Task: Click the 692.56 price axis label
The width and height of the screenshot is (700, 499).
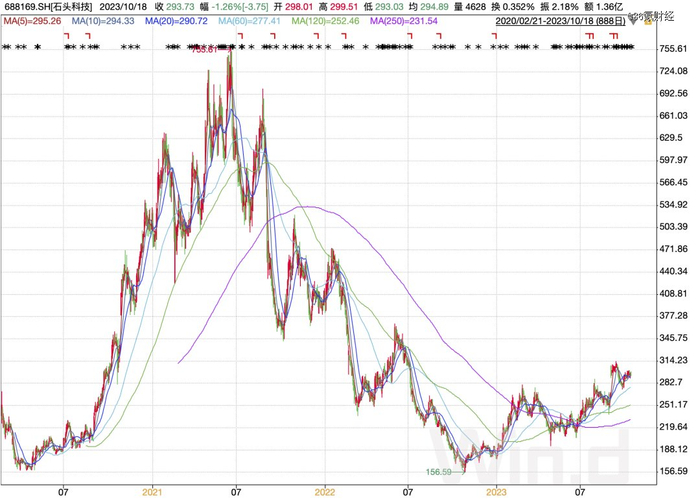Action: click(673, 93)
